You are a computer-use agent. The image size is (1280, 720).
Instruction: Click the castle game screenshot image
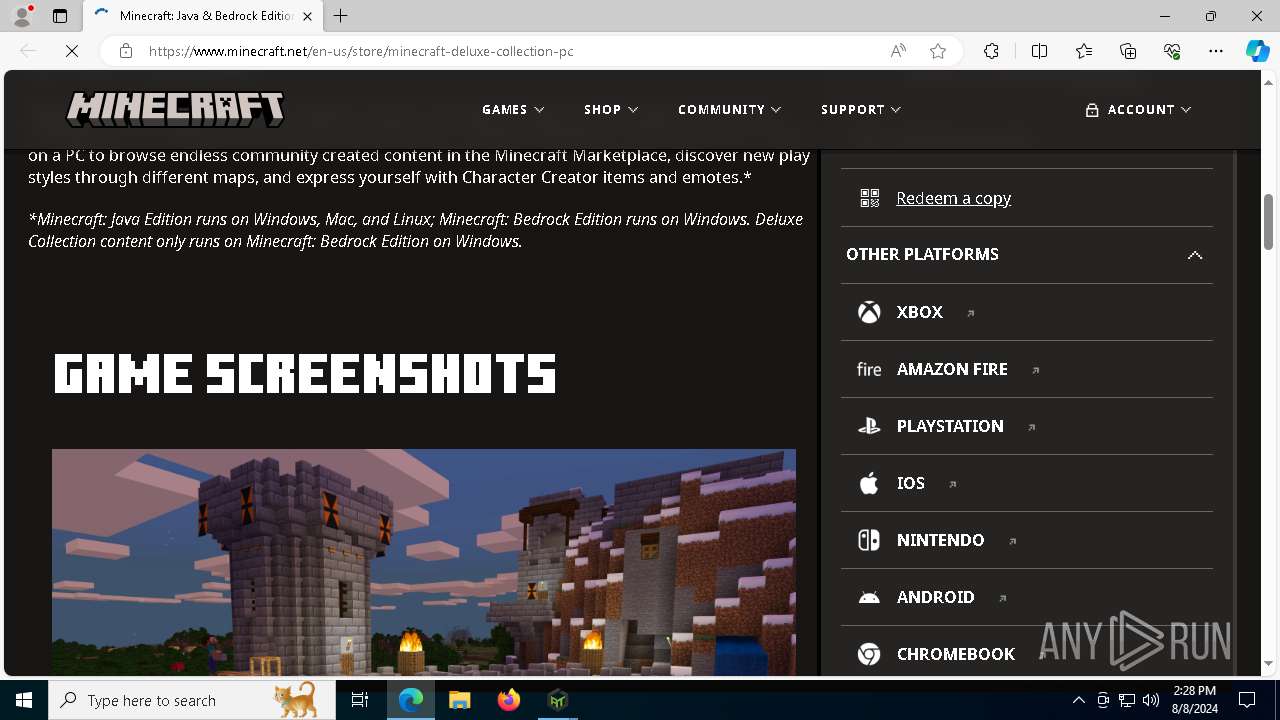pos(424,562)
